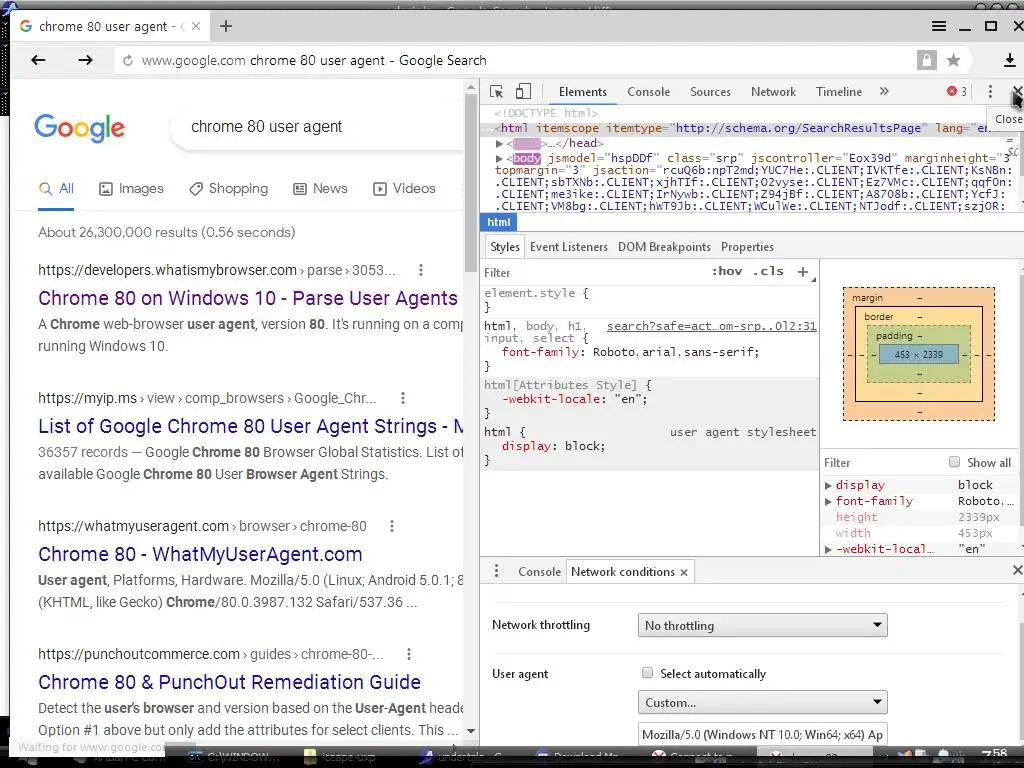Select Event Listeners sidebar tab

(568, 247)
